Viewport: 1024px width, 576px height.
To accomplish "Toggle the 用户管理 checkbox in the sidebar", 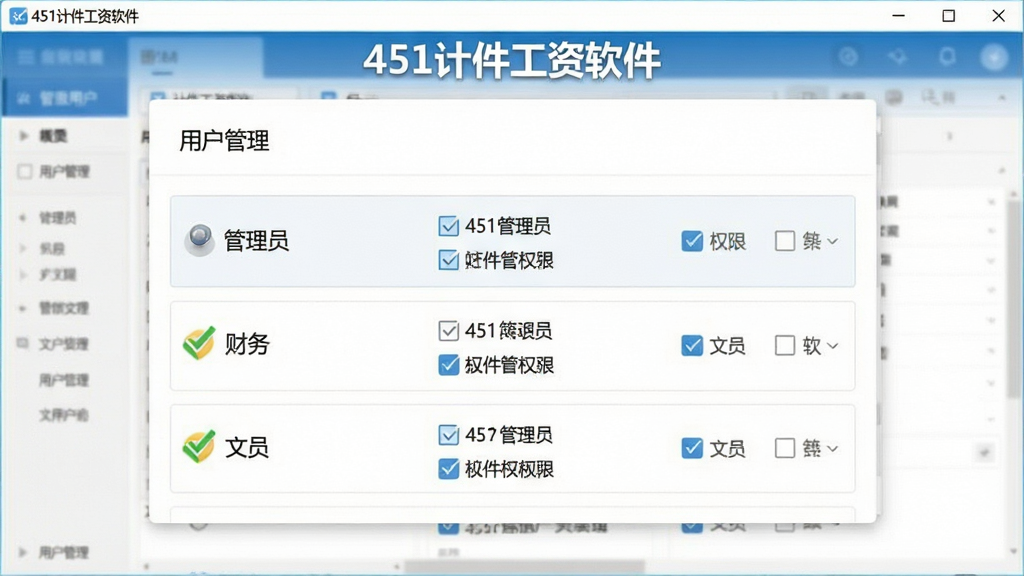I will click(25, 172).
